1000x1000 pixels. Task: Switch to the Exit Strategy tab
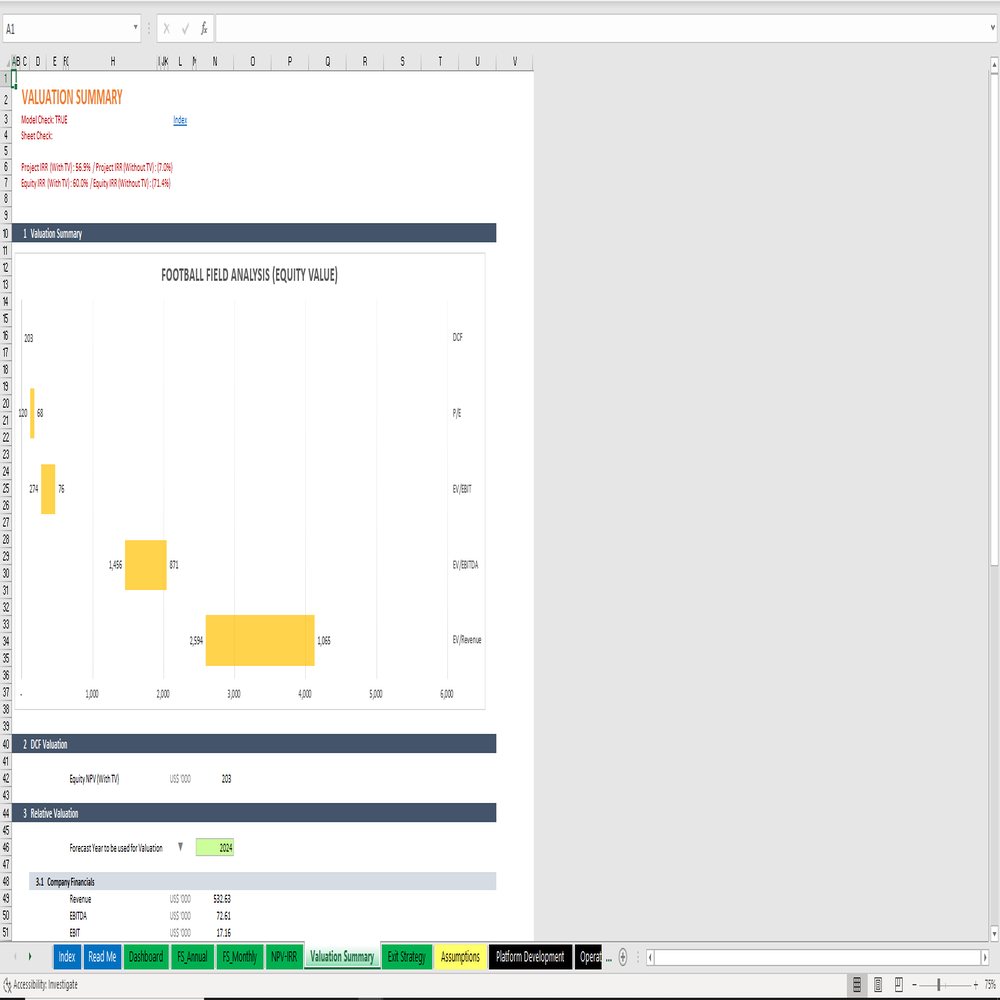(406, 957)
